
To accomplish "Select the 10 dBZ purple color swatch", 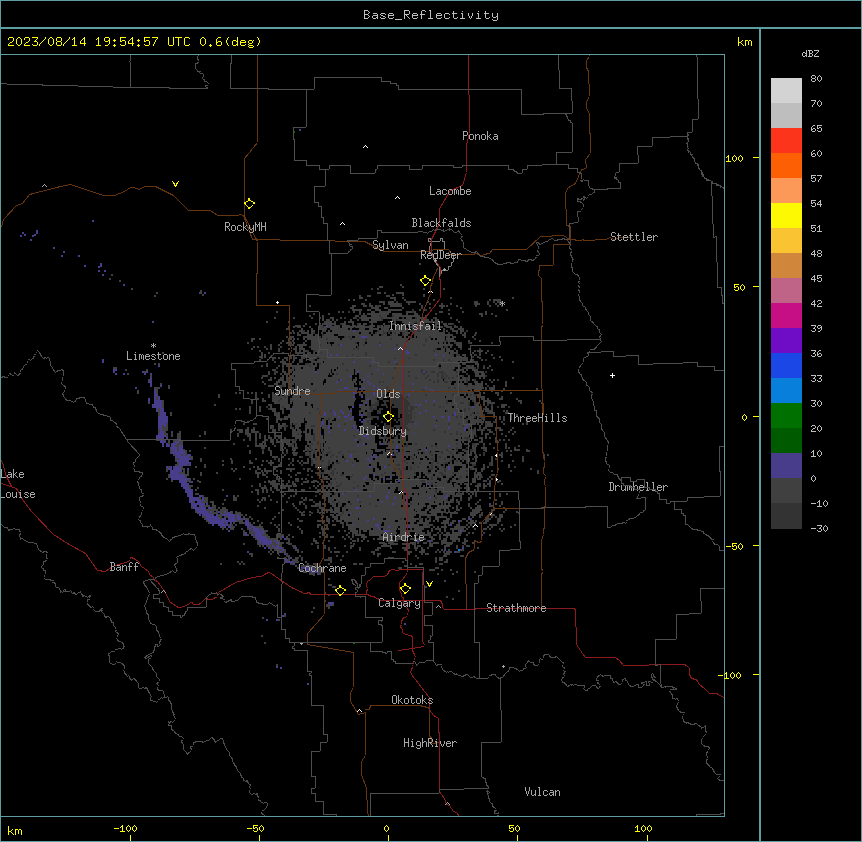I will [x=786, y=466].
